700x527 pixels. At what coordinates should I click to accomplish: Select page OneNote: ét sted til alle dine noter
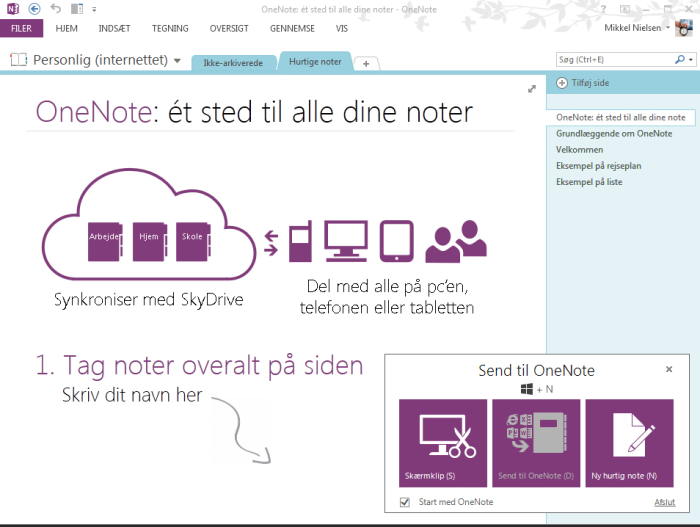621,117
